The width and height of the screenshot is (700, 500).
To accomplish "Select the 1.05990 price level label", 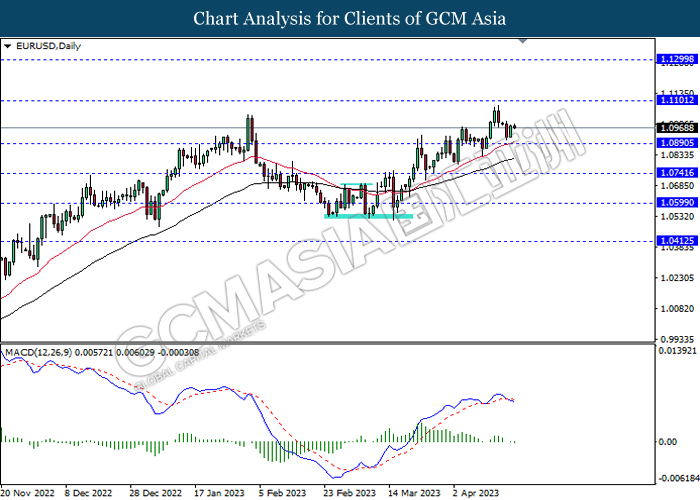I will click(677, 203).
